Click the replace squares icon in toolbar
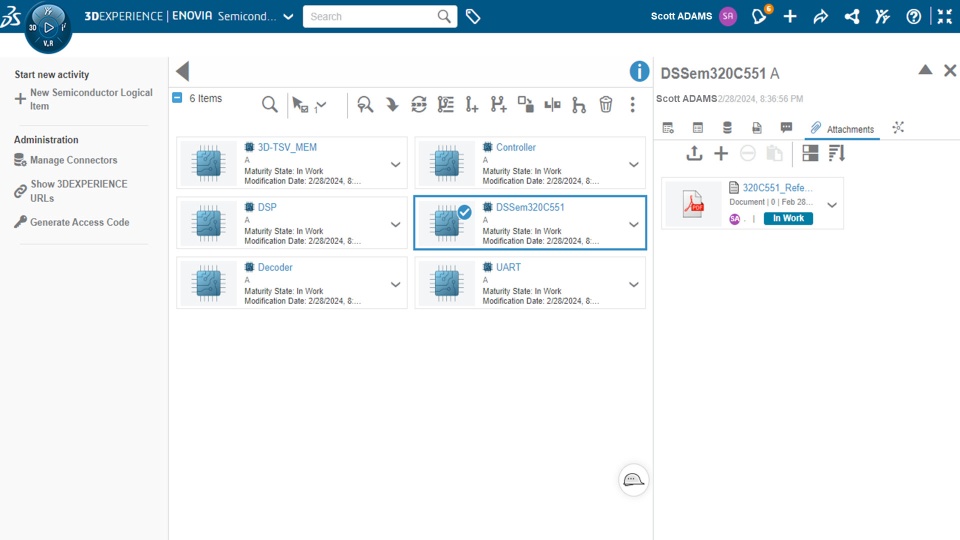This screenshot has width=960, height=540. 525,104
